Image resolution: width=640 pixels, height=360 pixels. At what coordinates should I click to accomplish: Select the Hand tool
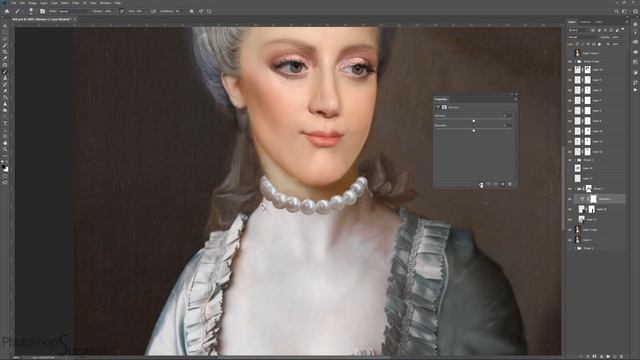(x=5, y=143)
